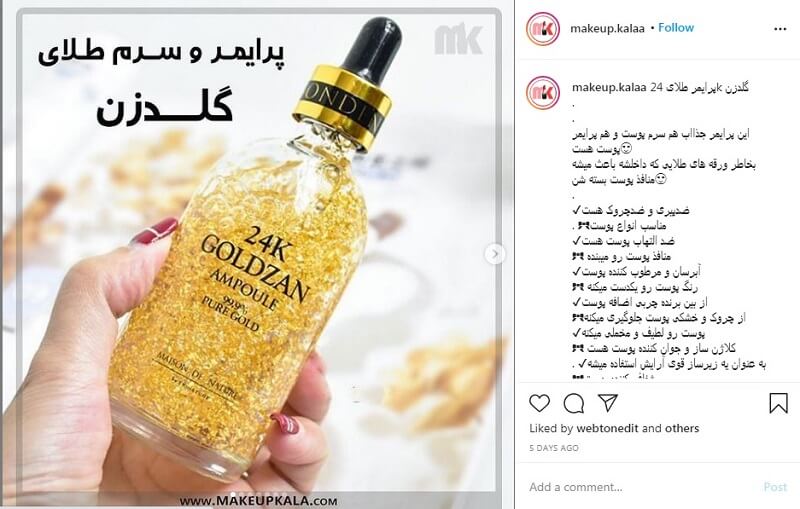Like the post with heart icon
800x509 pixels.
[x=539, y=403]
